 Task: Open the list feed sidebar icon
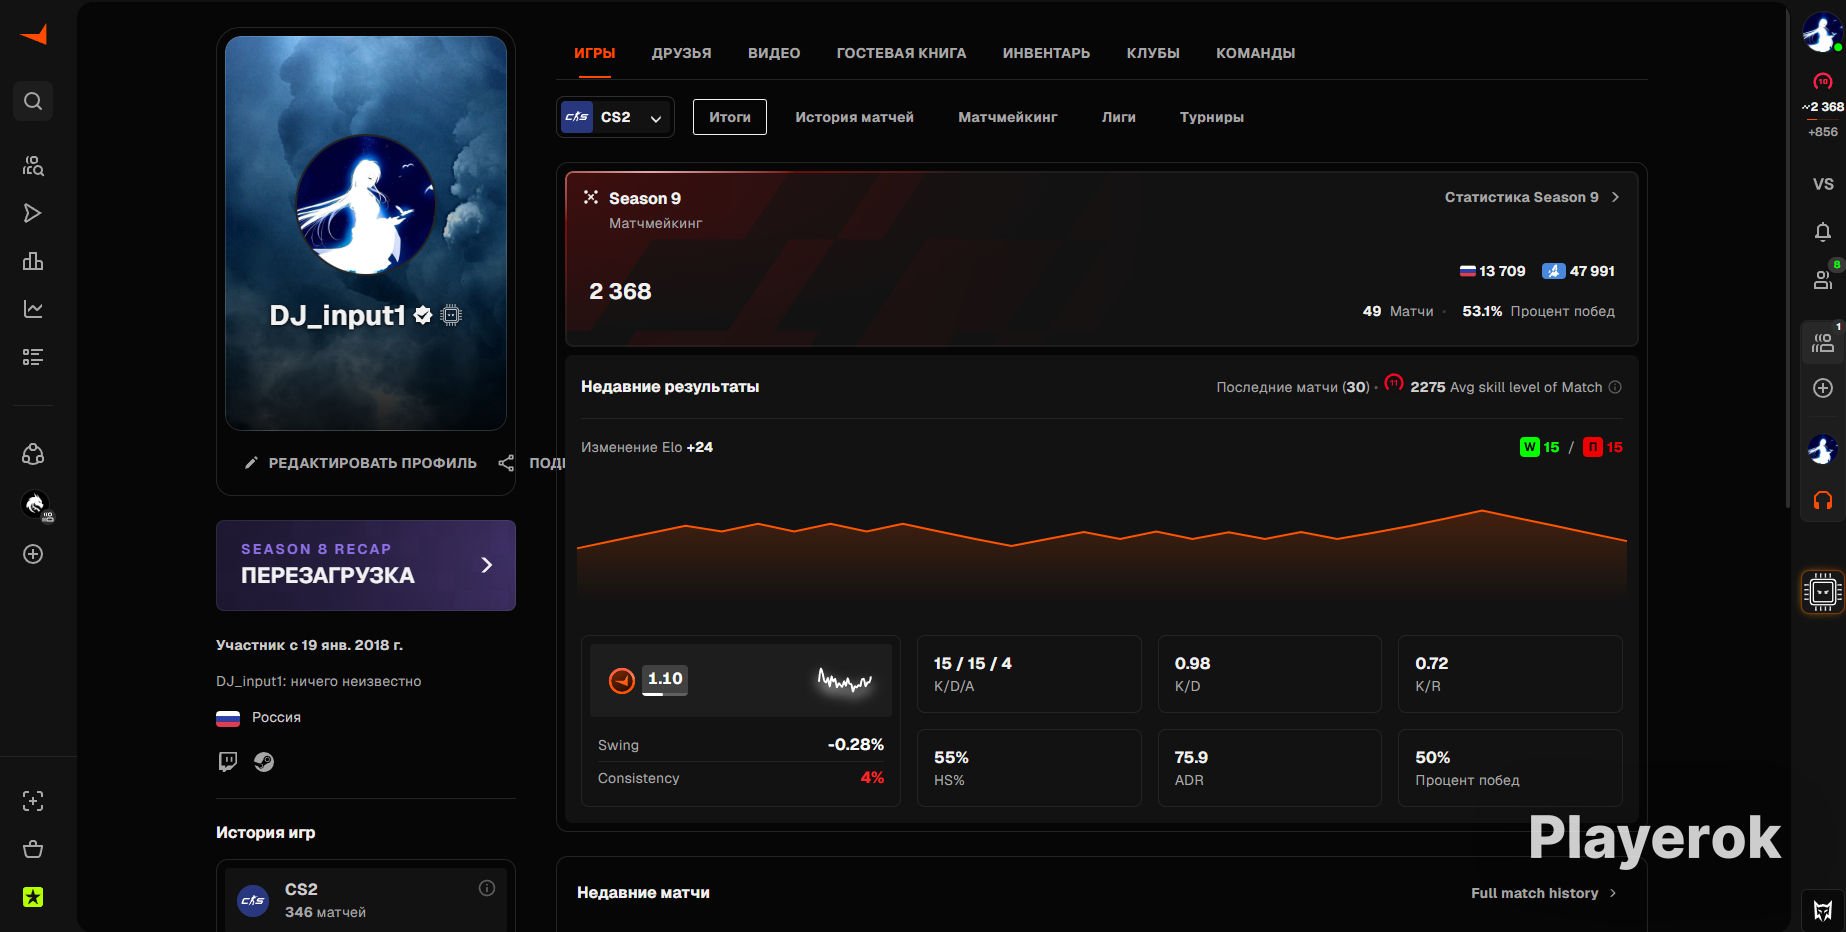(33, 357)
